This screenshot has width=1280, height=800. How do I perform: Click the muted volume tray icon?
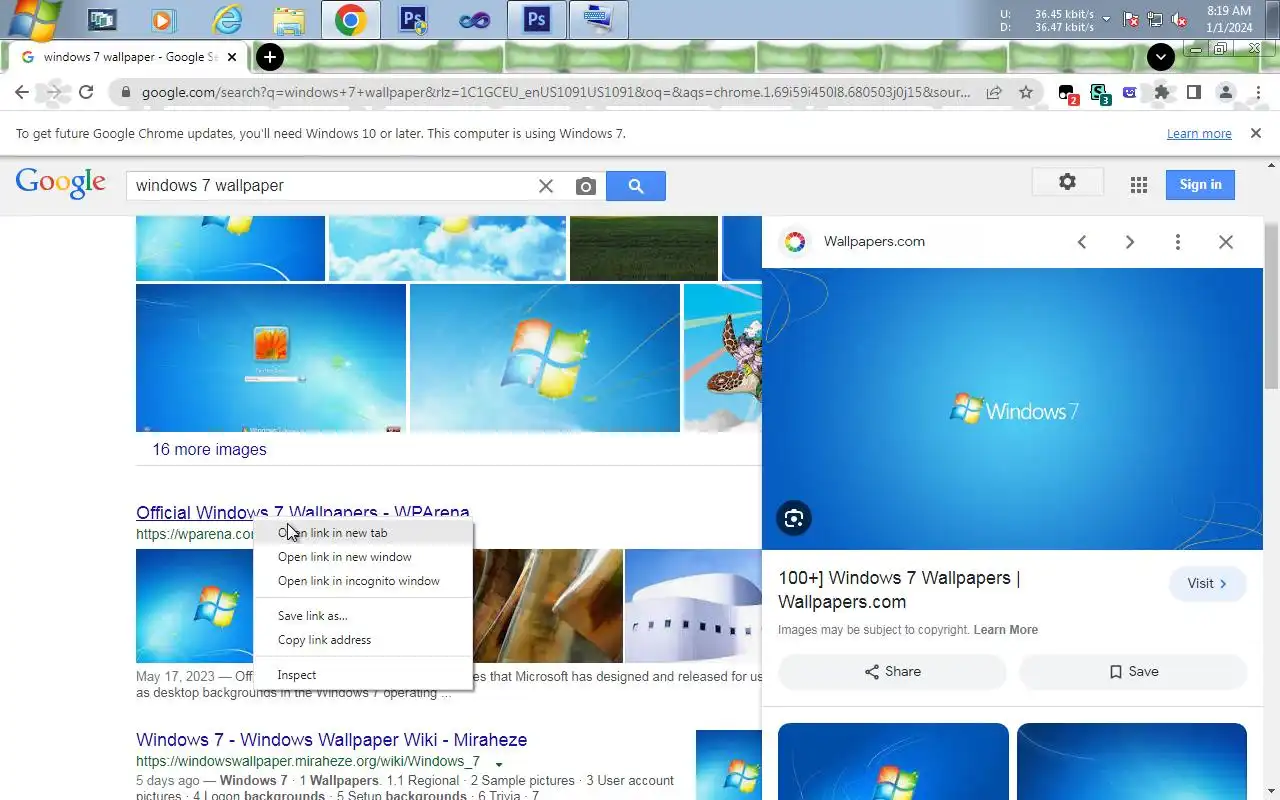[x=1179, y=20]
